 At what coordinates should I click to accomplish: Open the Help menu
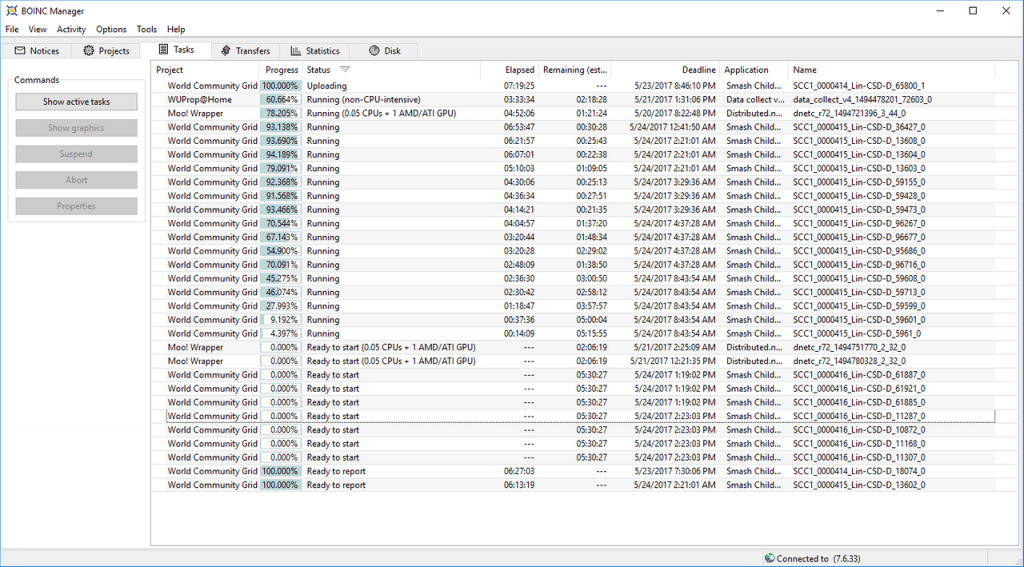[x=176, y=29]
